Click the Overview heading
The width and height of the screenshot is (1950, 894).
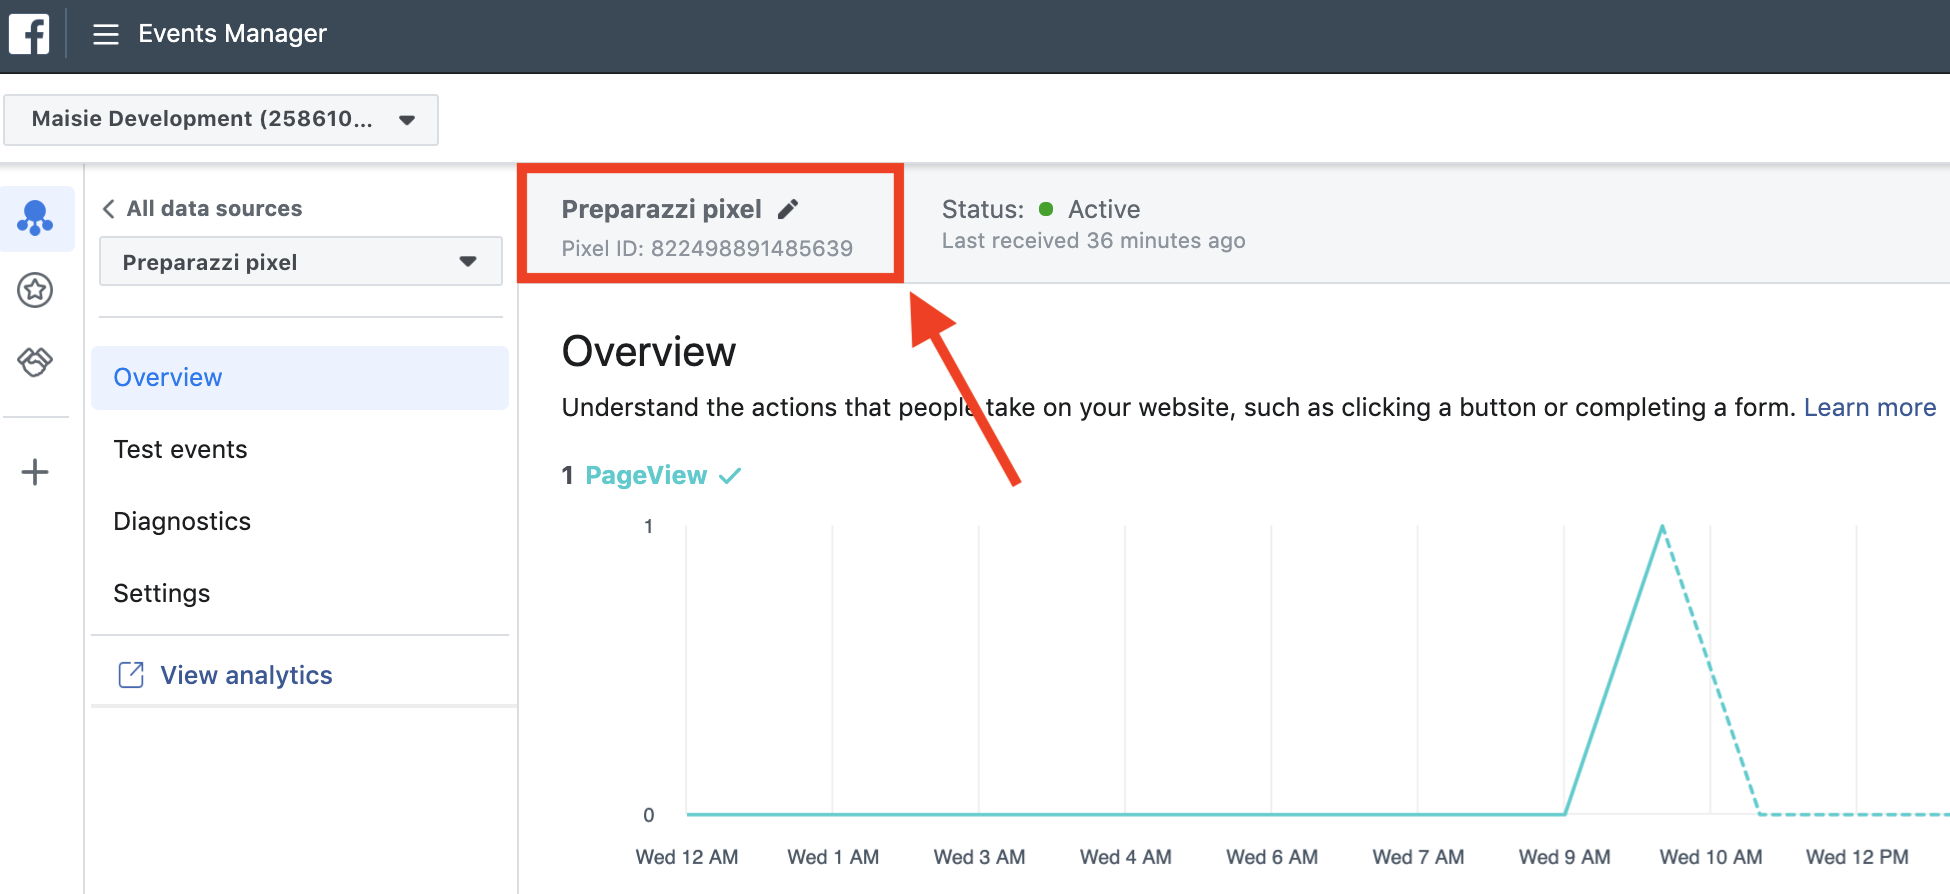649,352
